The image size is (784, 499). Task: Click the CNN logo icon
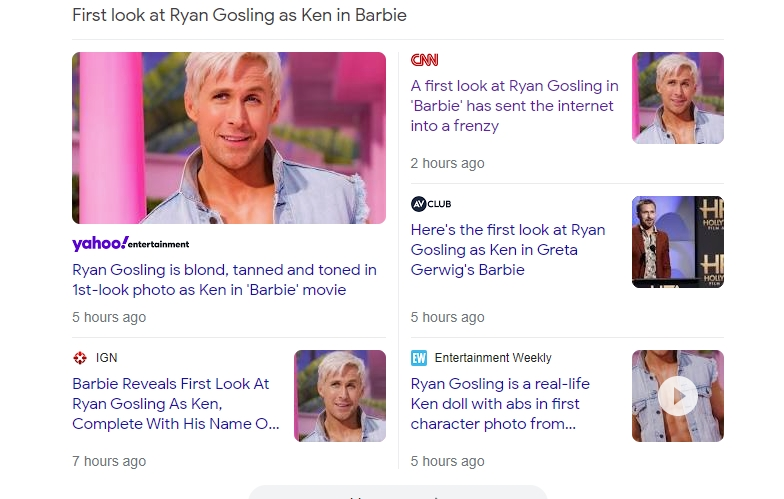[x=424, y=60]
